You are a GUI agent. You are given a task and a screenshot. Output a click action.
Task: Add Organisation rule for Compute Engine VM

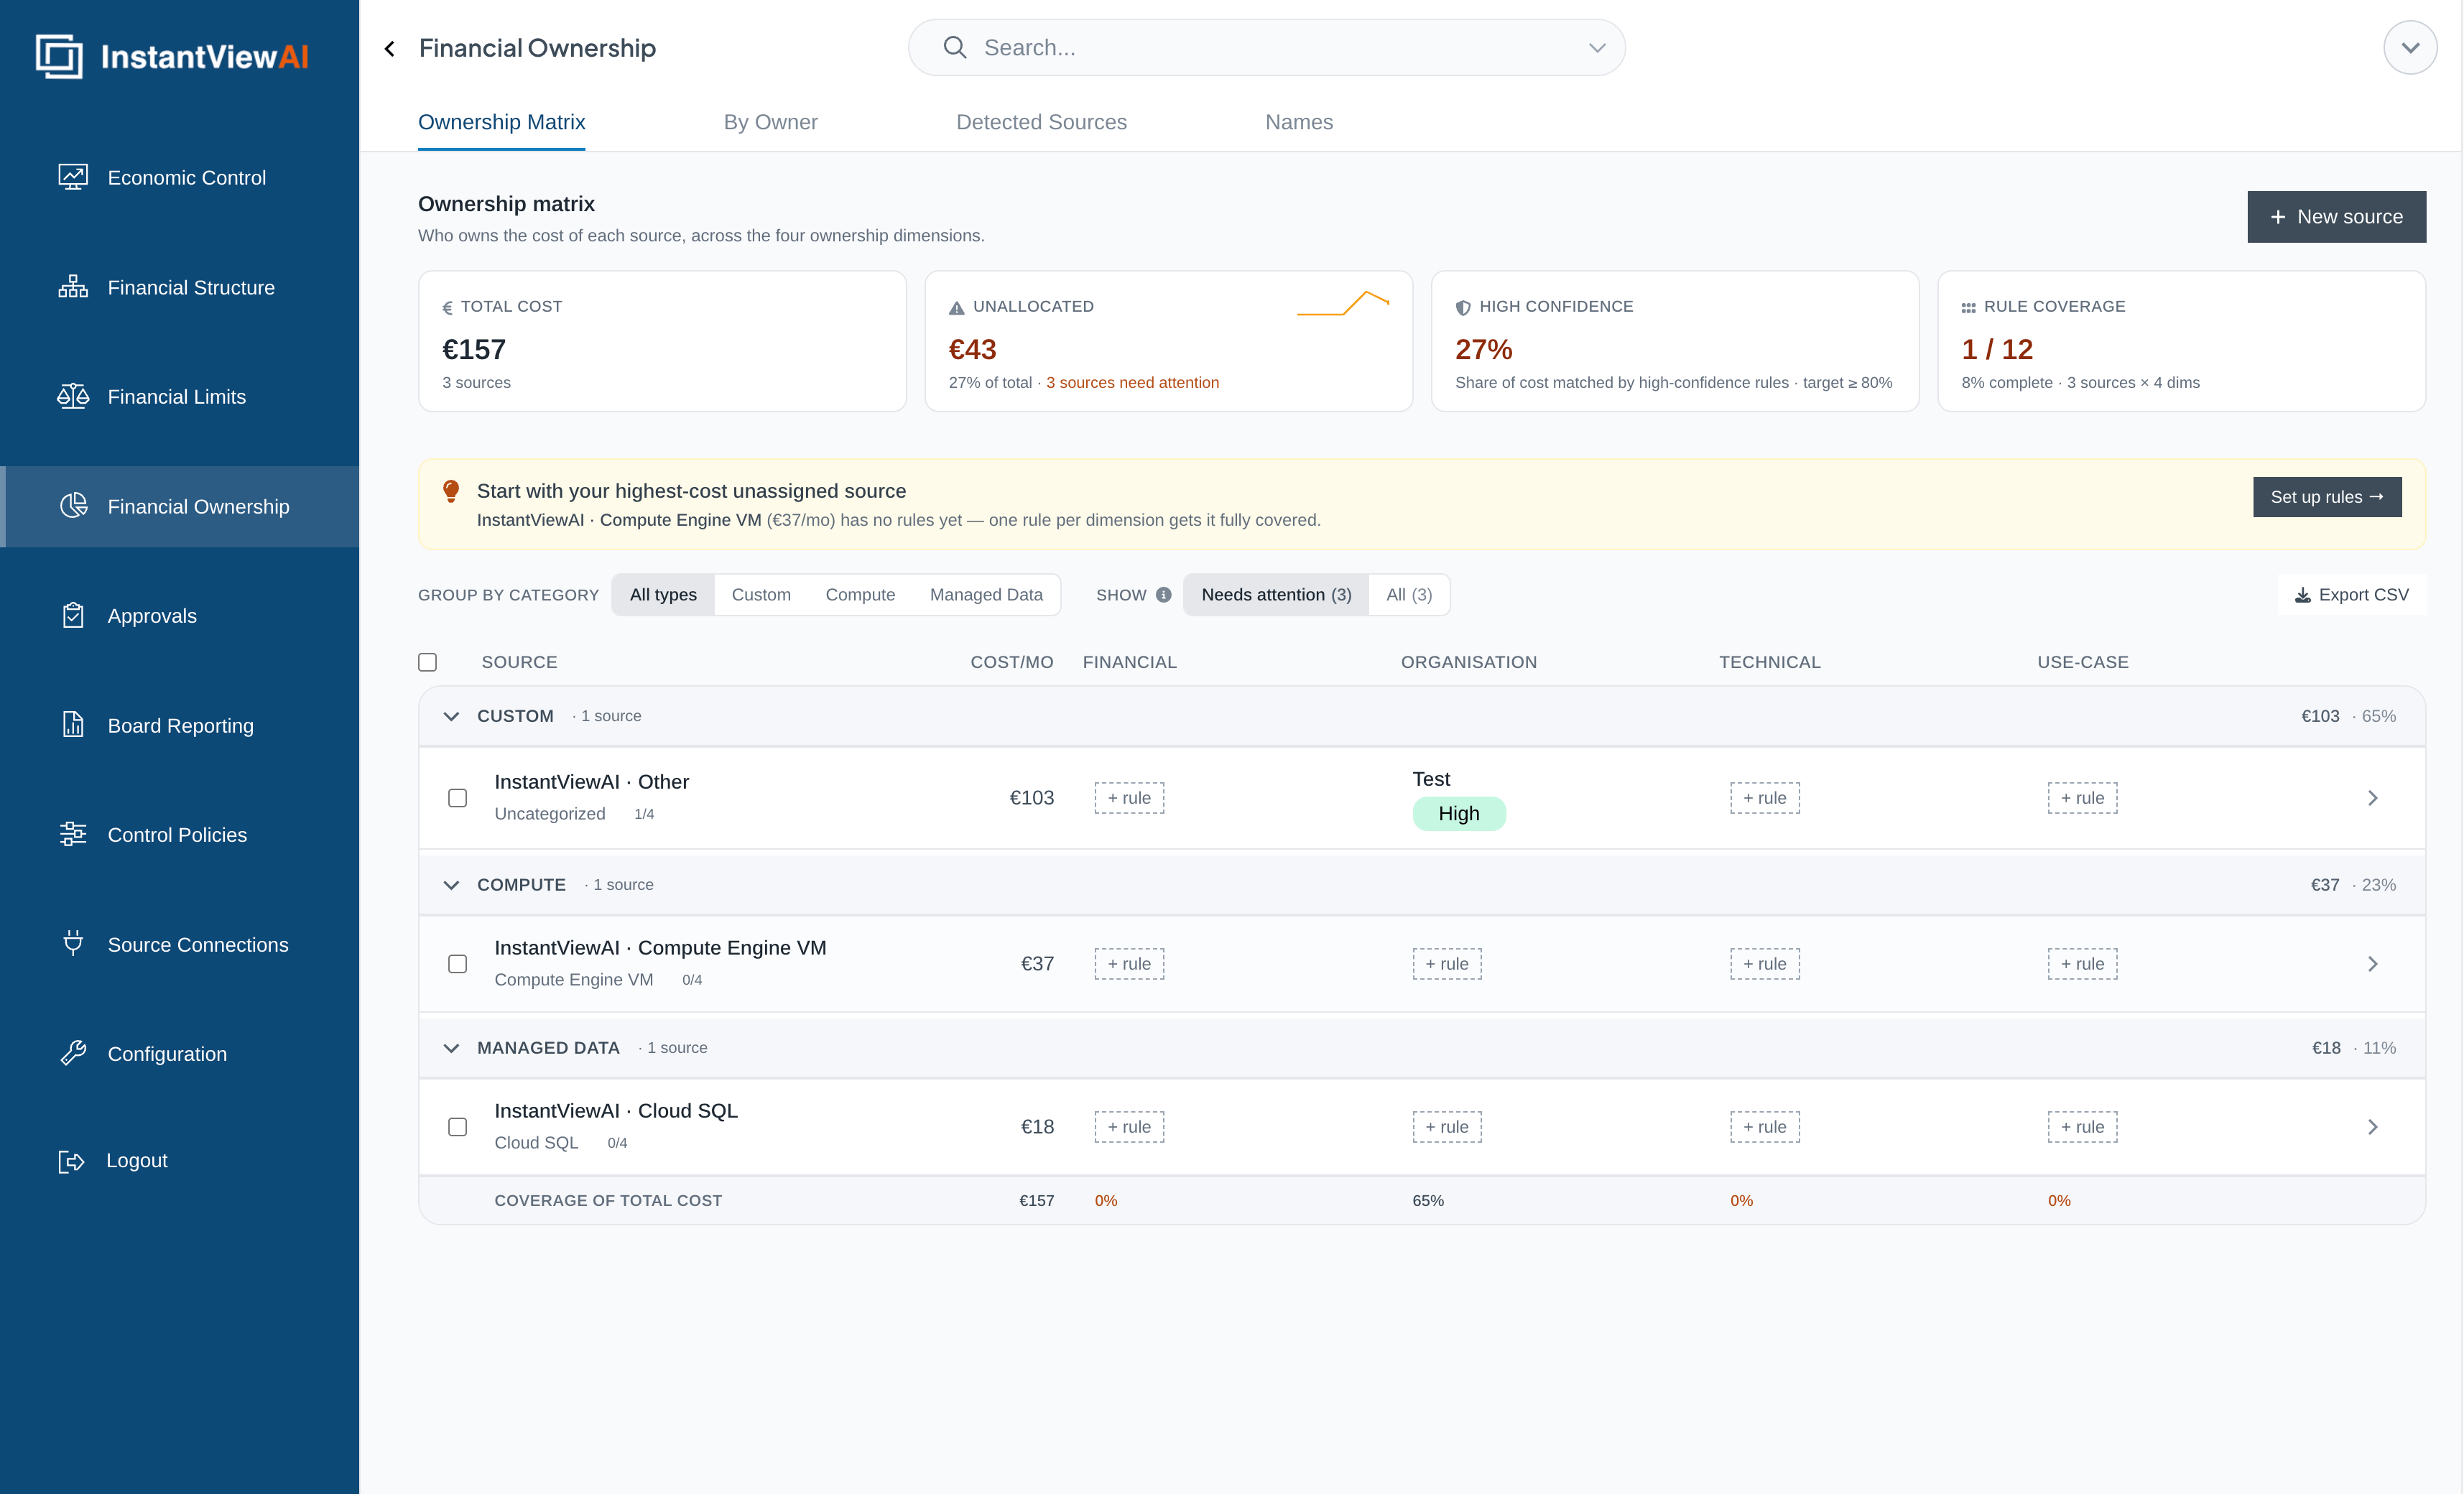pos(1447,964)
